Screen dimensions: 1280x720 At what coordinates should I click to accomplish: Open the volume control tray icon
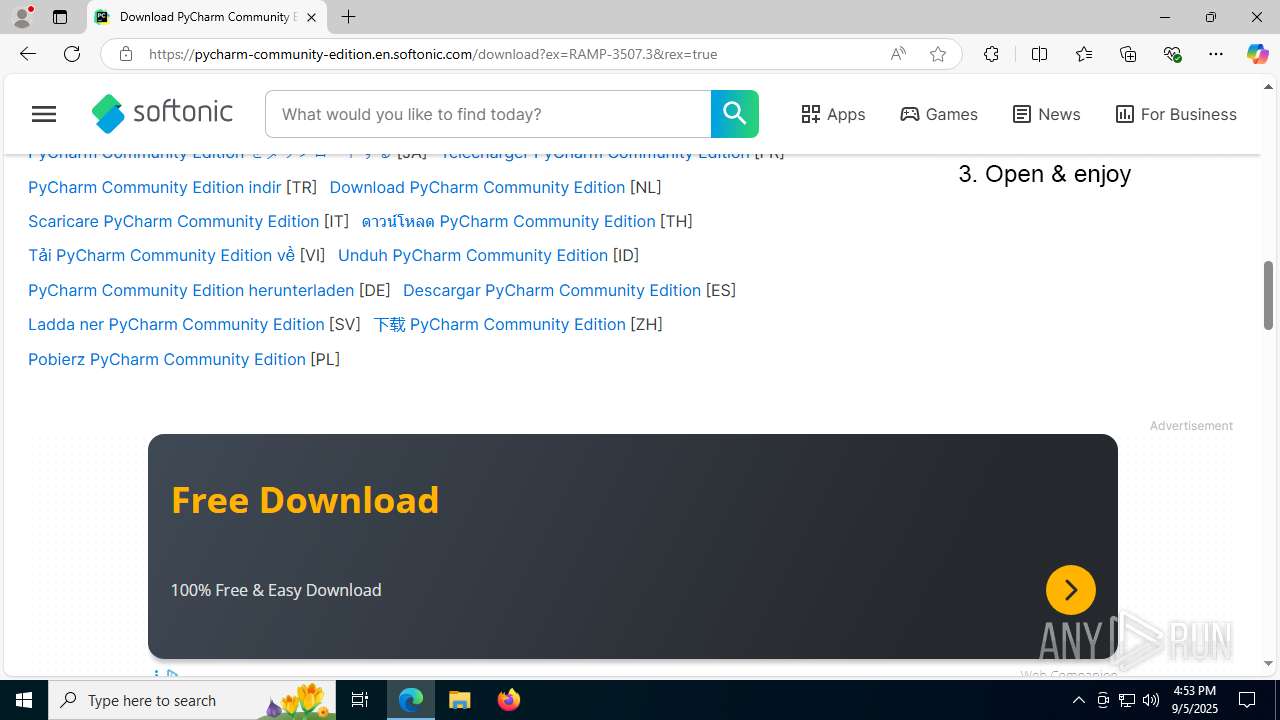1151,700
